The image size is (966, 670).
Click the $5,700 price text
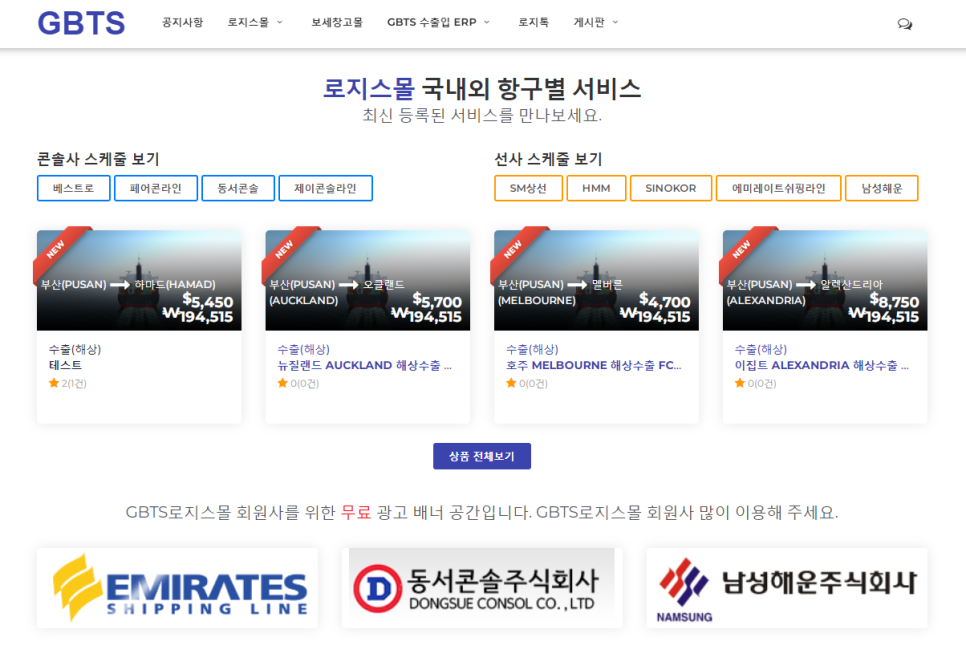click(x=437, y=301)
